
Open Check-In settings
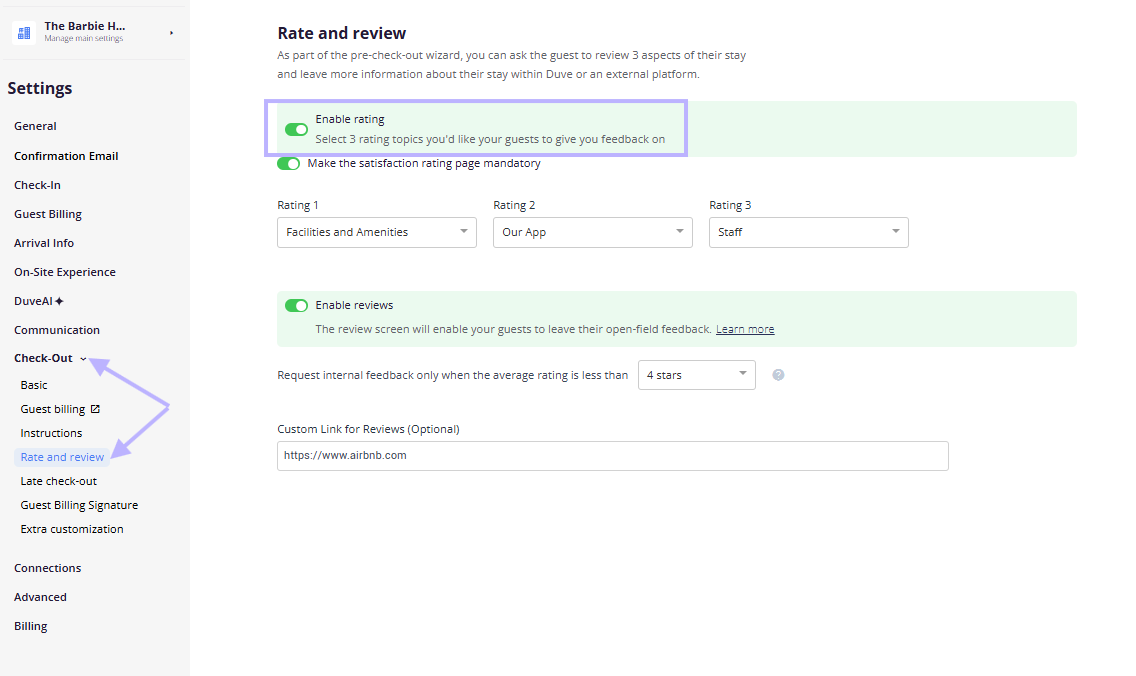37,185
